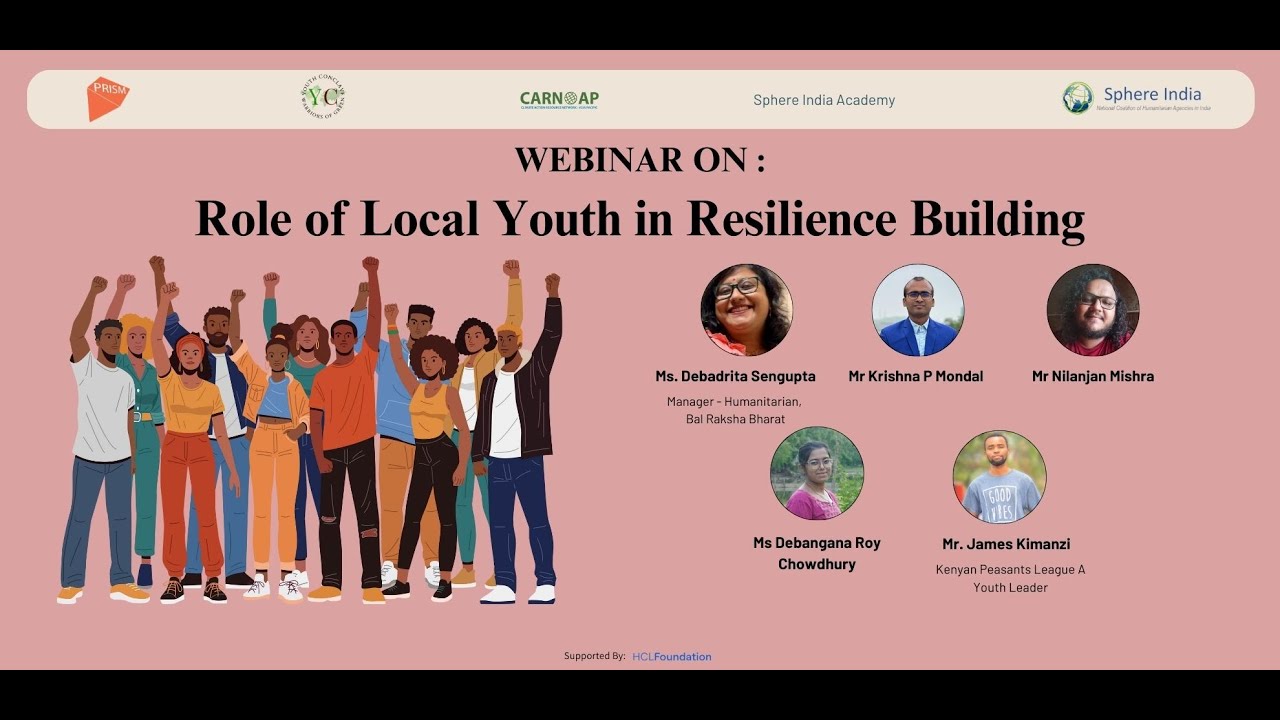
Task: Click Mr. James Kimanzi's photo
Action: 1000,477
